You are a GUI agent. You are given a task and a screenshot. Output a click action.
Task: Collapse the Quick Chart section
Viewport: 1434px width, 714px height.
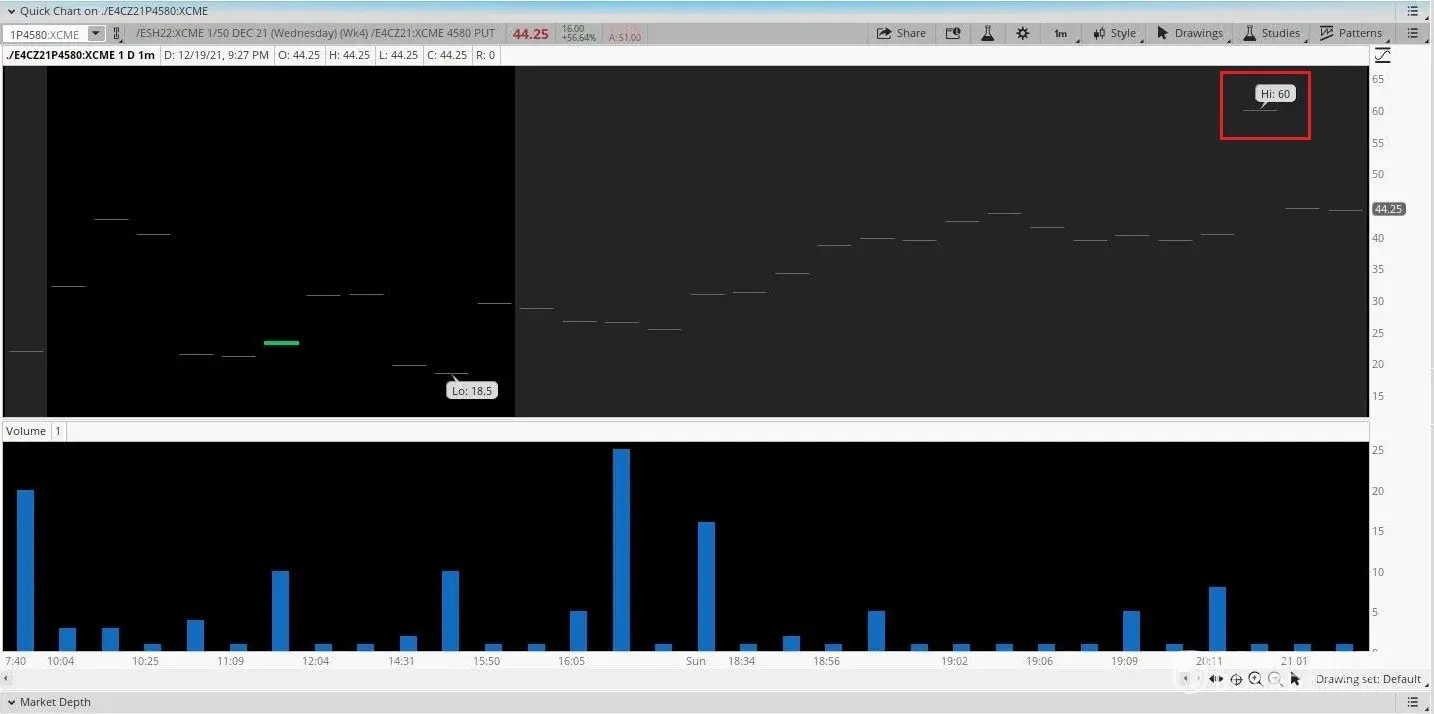11,11
